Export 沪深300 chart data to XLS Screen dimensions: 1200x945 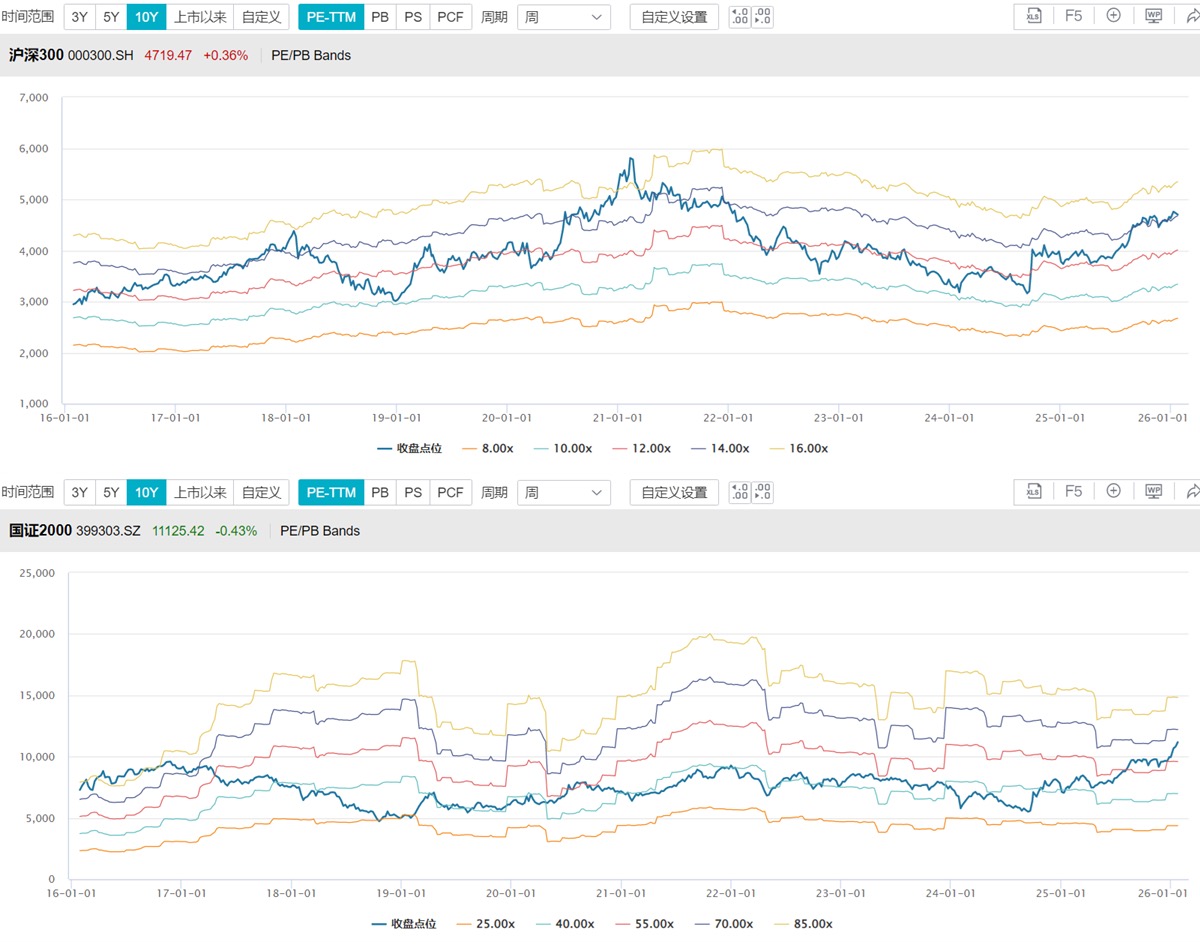tap(1033, 17)
